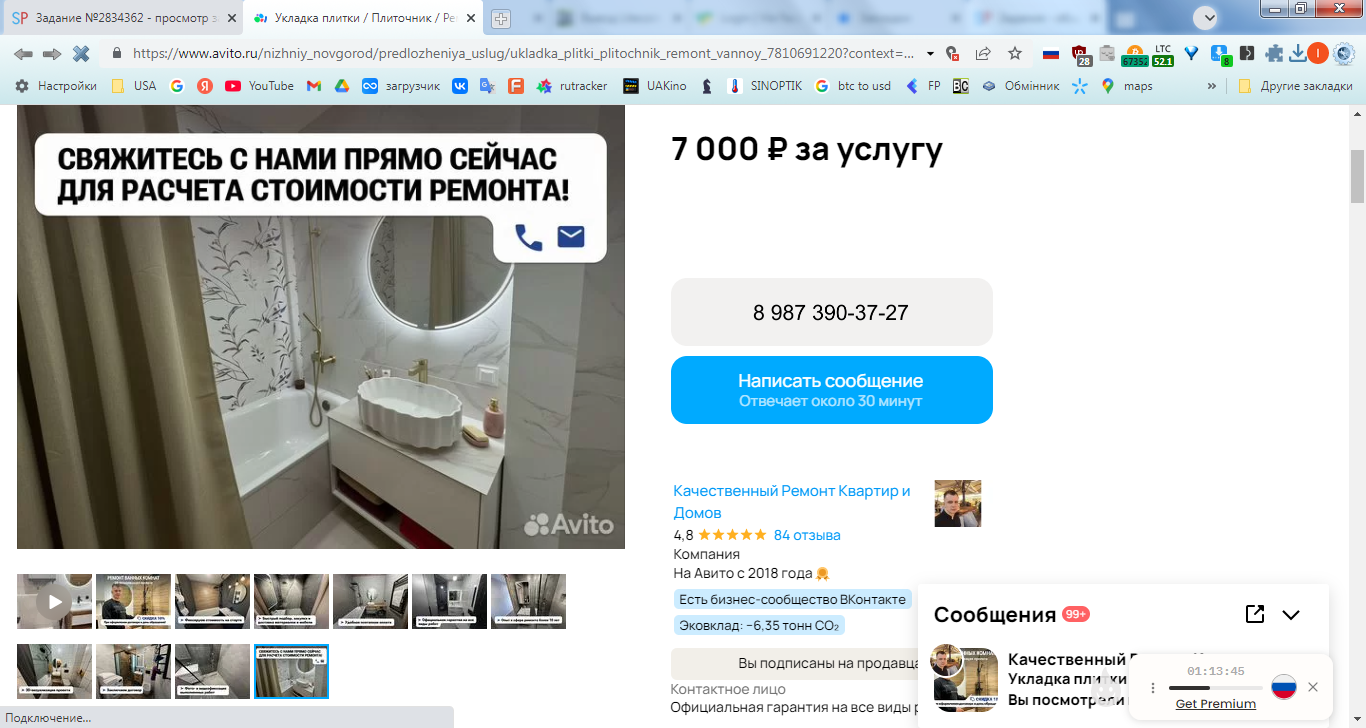
Task: Open the LTC price extension
Action: [x=1163, y=55]
